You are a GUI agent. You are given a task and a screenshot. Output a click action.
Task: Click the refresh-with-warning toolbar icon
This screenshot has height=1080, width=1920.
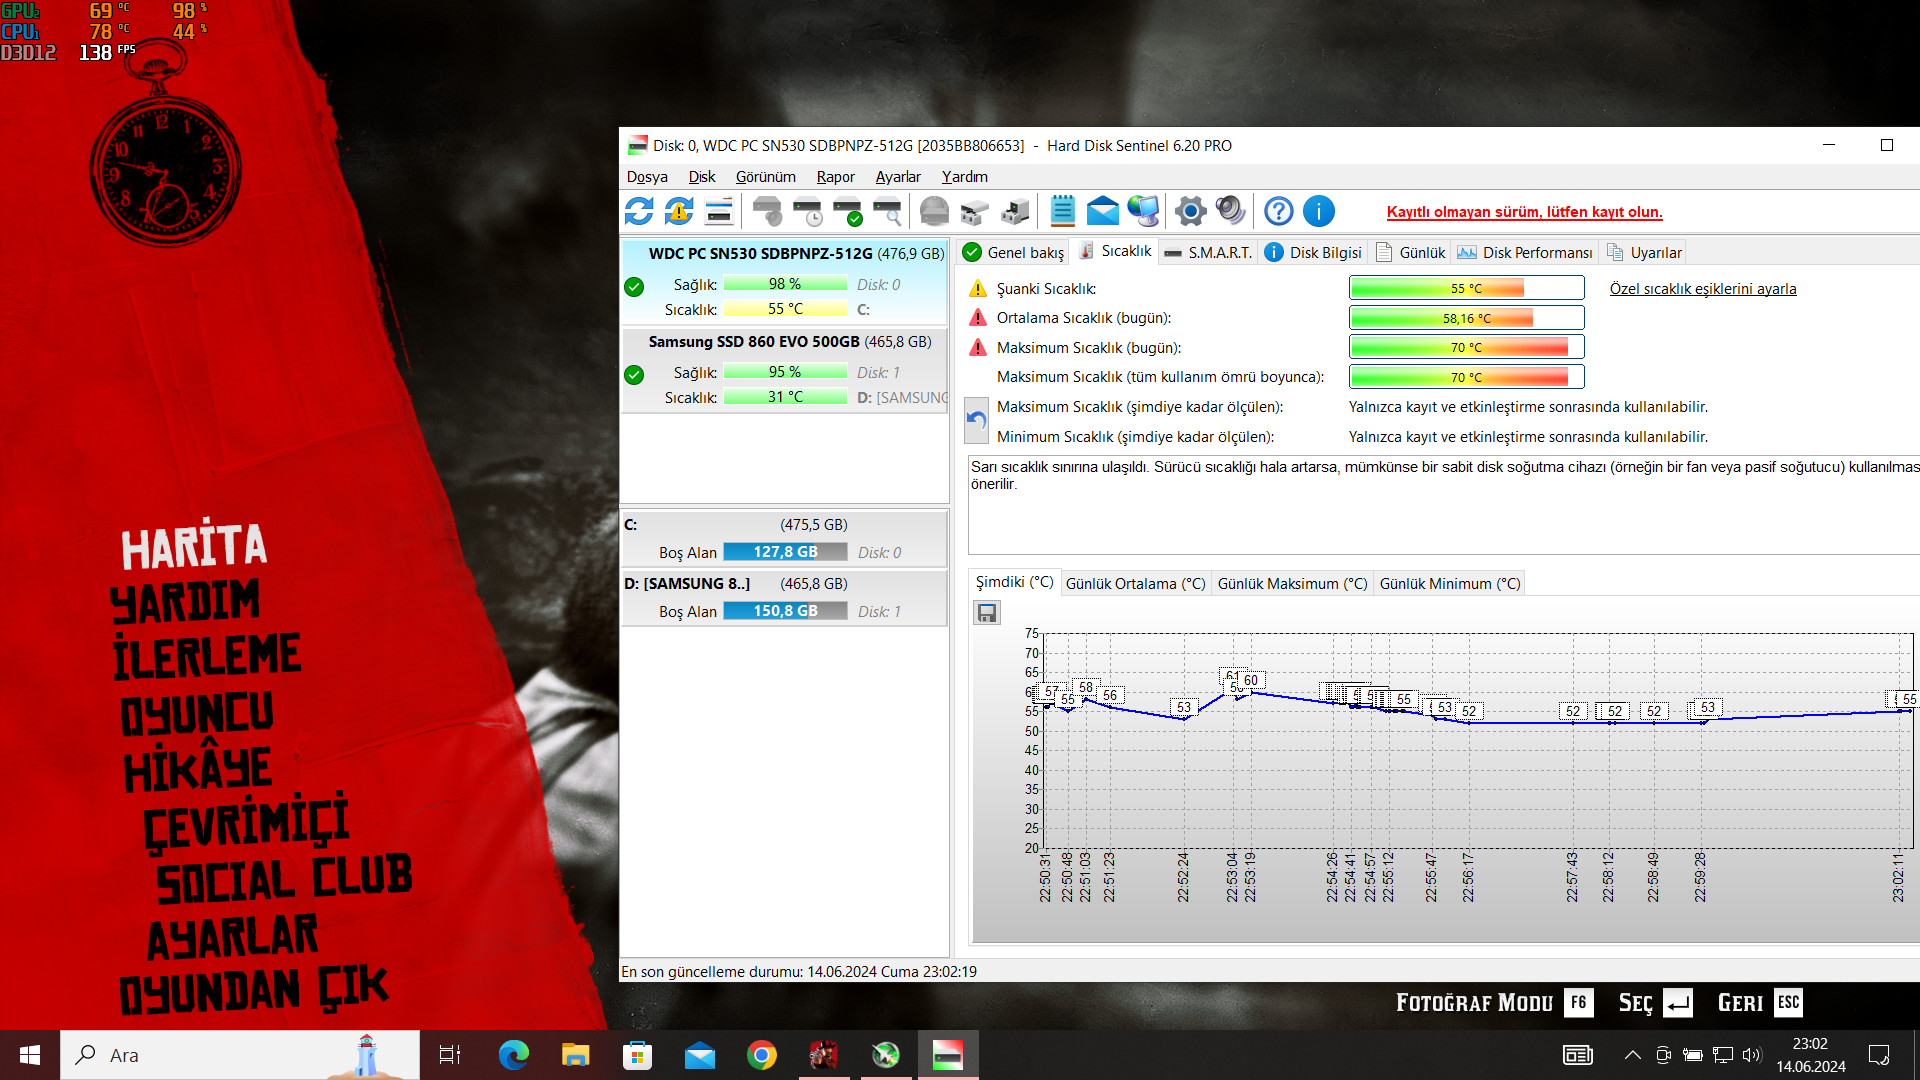[679, 212]
